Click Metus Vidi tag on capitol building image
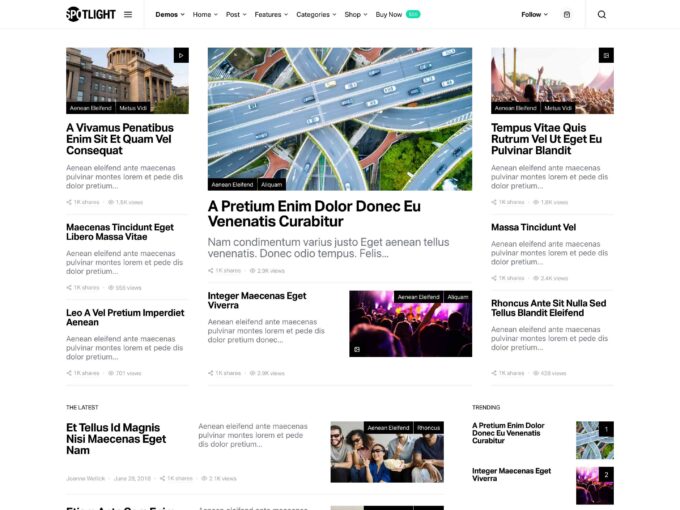Screen dimensions: 680x510 [x=133, y=108]
